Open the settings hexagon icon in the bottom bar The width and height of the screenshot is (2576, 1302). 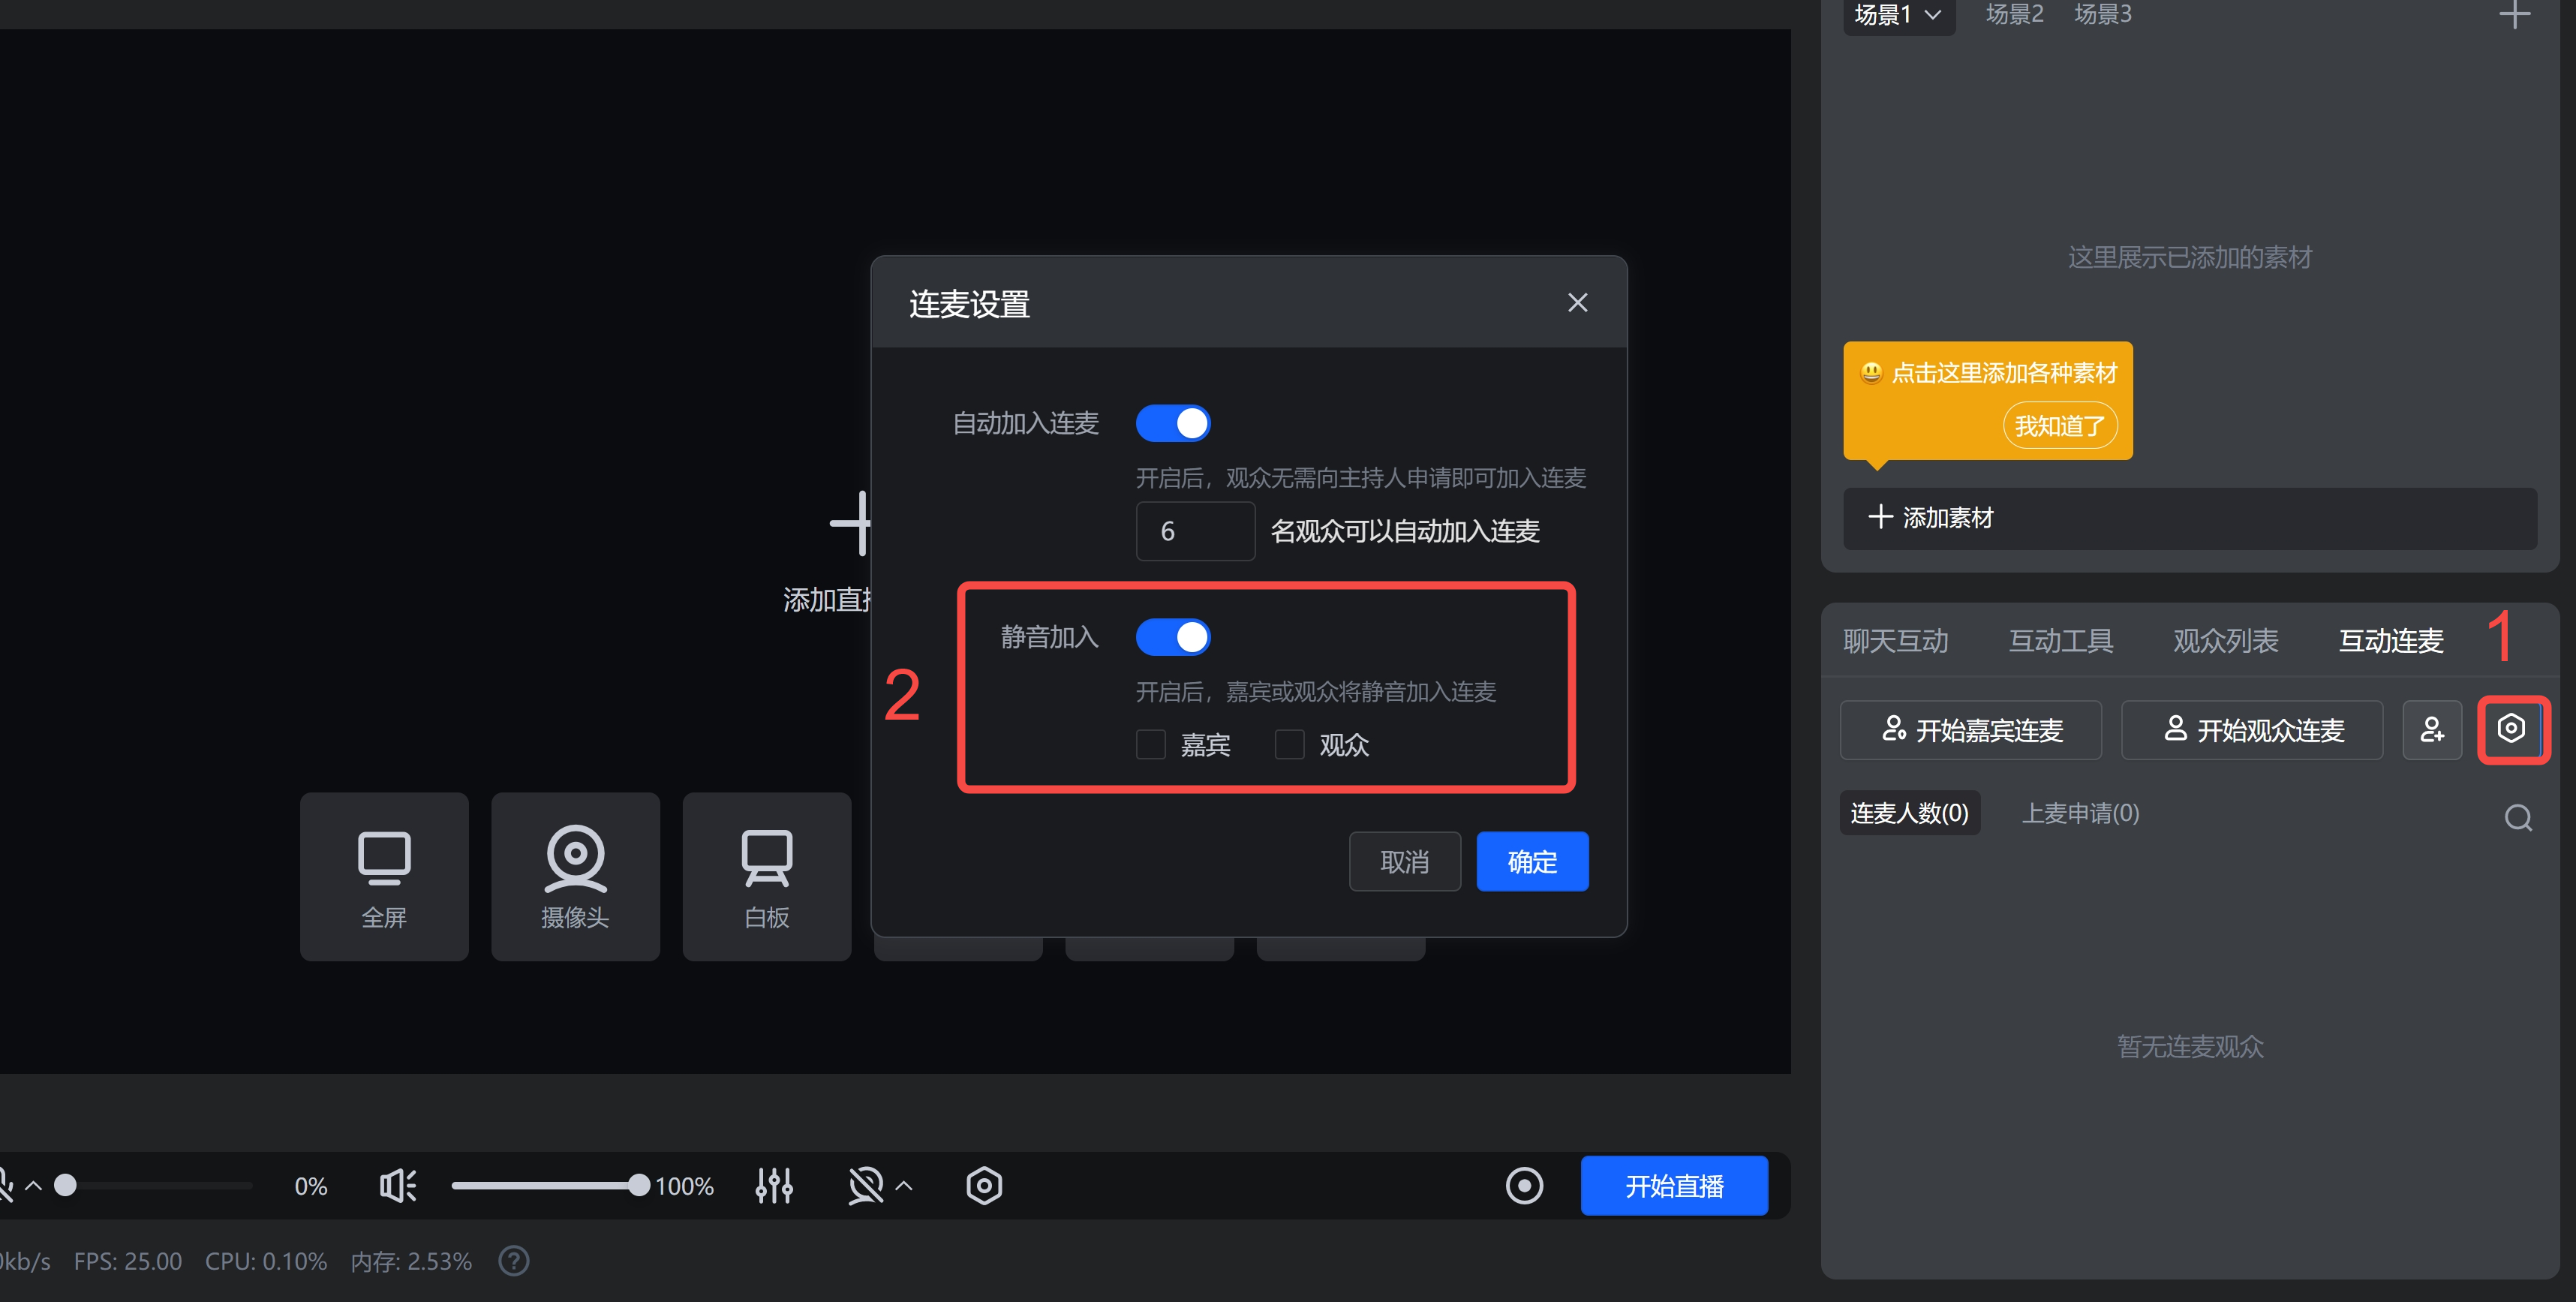[984, 1186]
